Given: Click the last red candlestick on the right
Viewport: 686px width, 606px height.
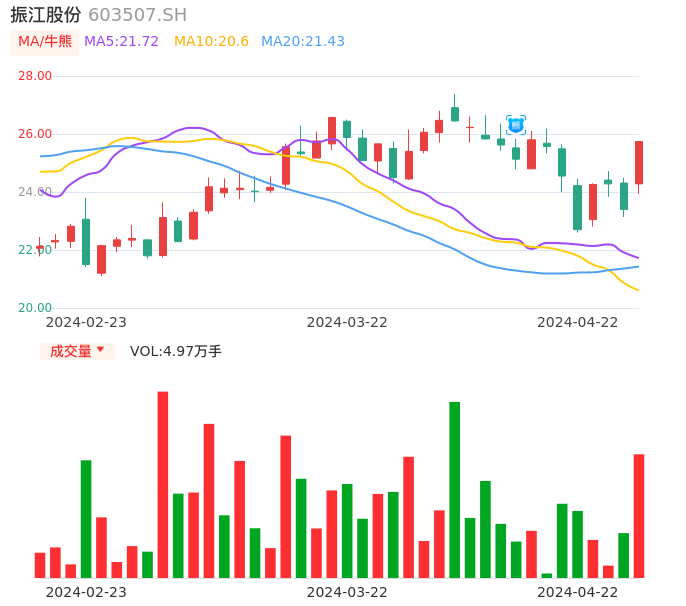Looking at the screenshot, I should (639, 162).
